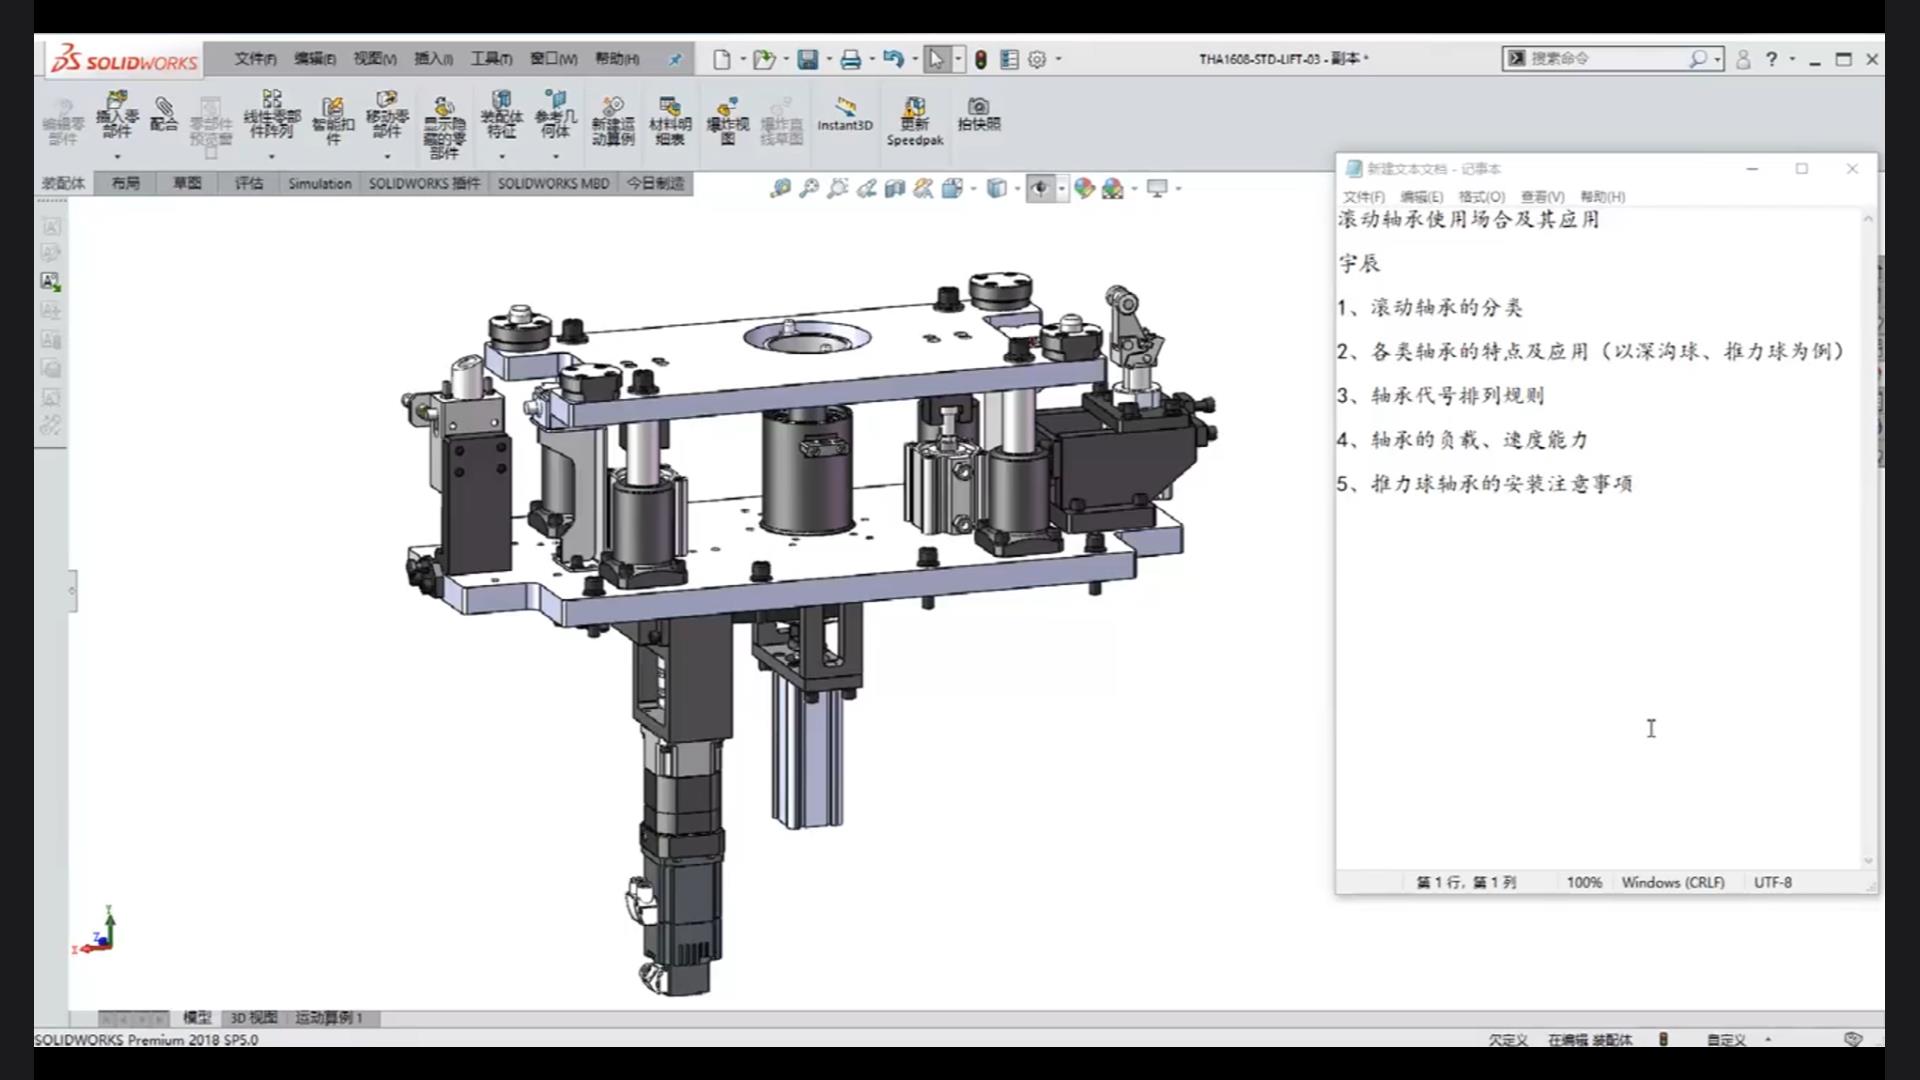Open the Bill of Materials (材料明细表) tool
The width and height of the screenshot is (1920, 1080).
pyautogui.click(x=670, y=121)
